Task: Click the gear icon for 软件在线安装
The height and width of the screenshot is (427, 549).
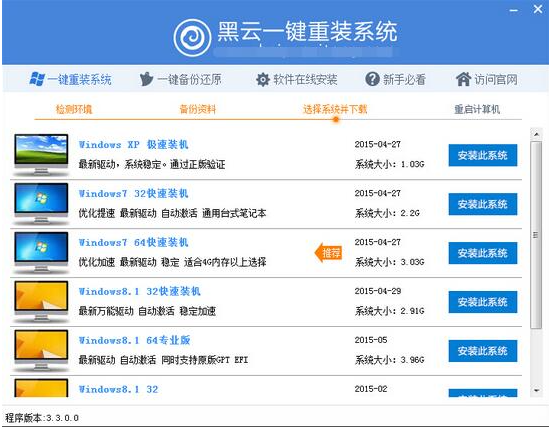Action: pyautogui.click(x=263, y=79)
